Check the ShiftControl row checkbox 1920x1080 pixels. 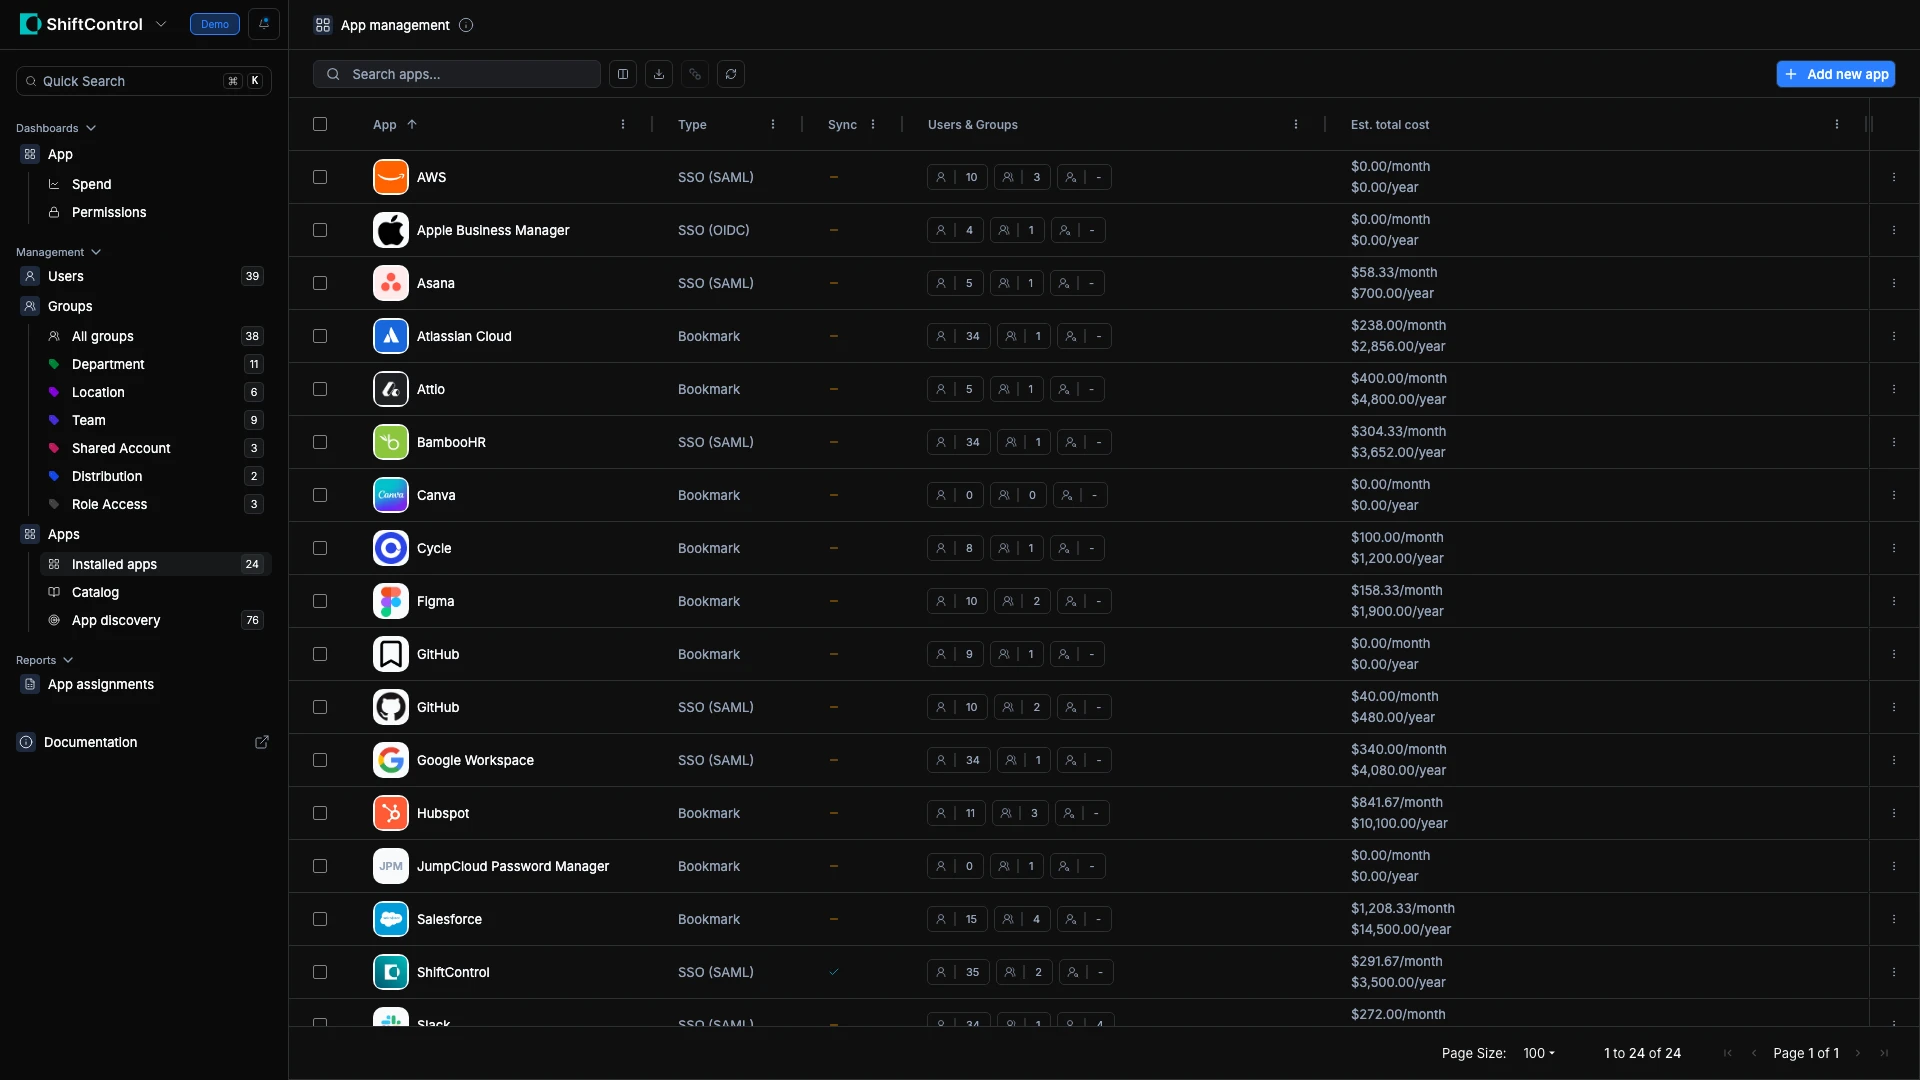click(320, 972)
